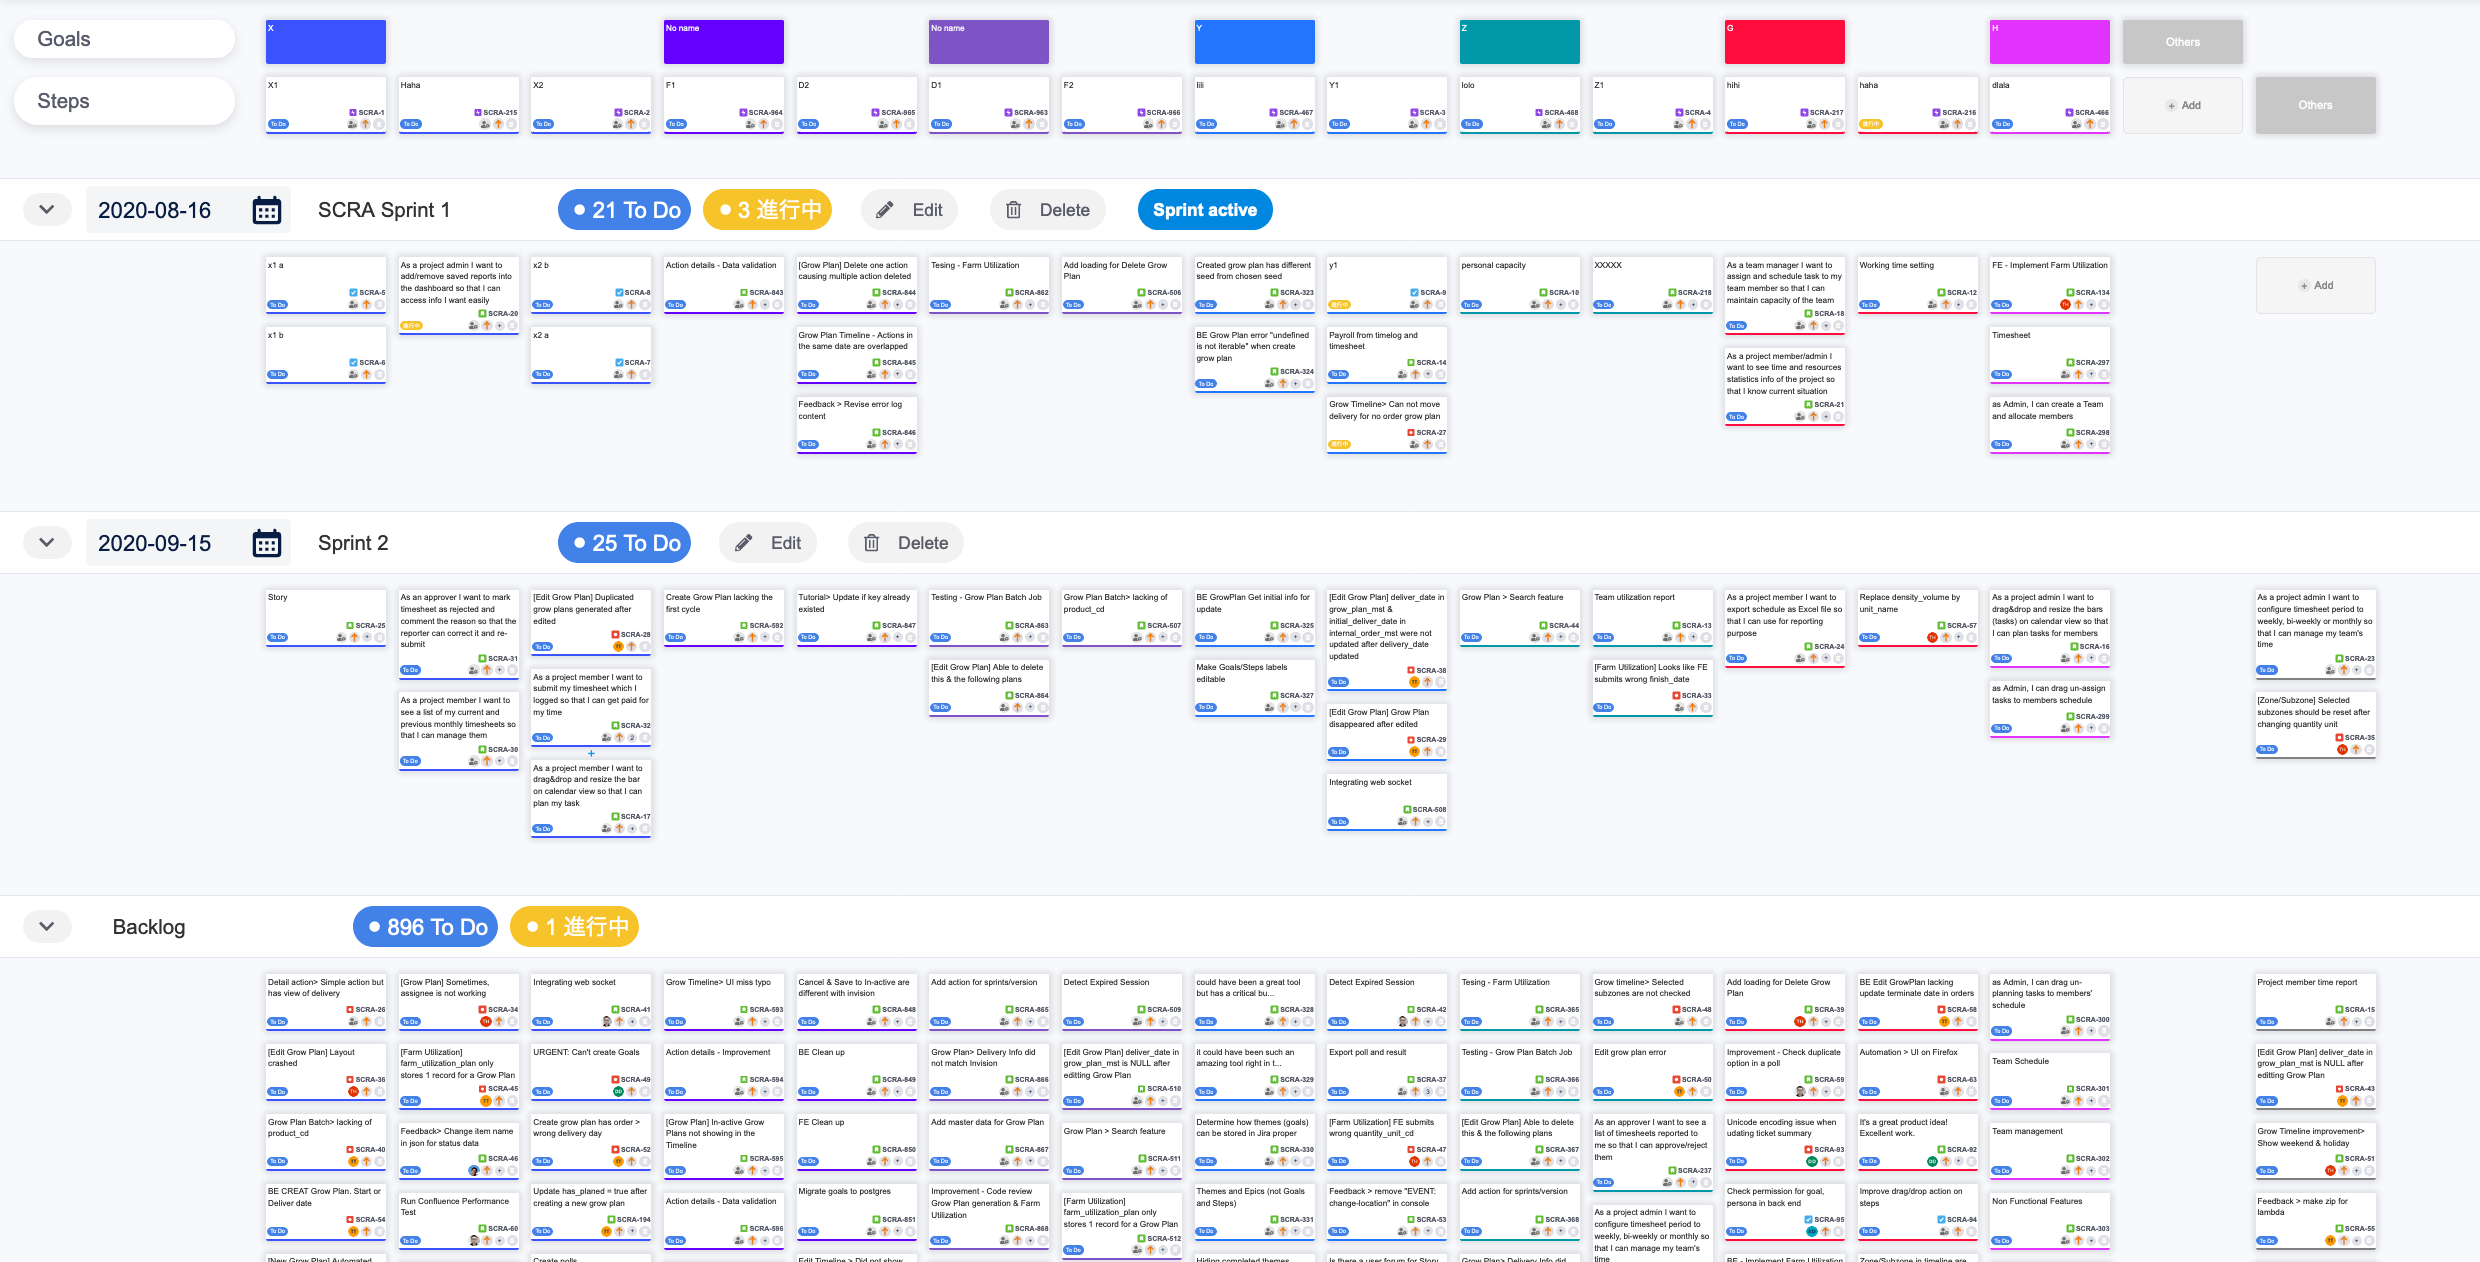Expand the Backlog section chevron
2480x1262 pixels.
click(45, 926)
